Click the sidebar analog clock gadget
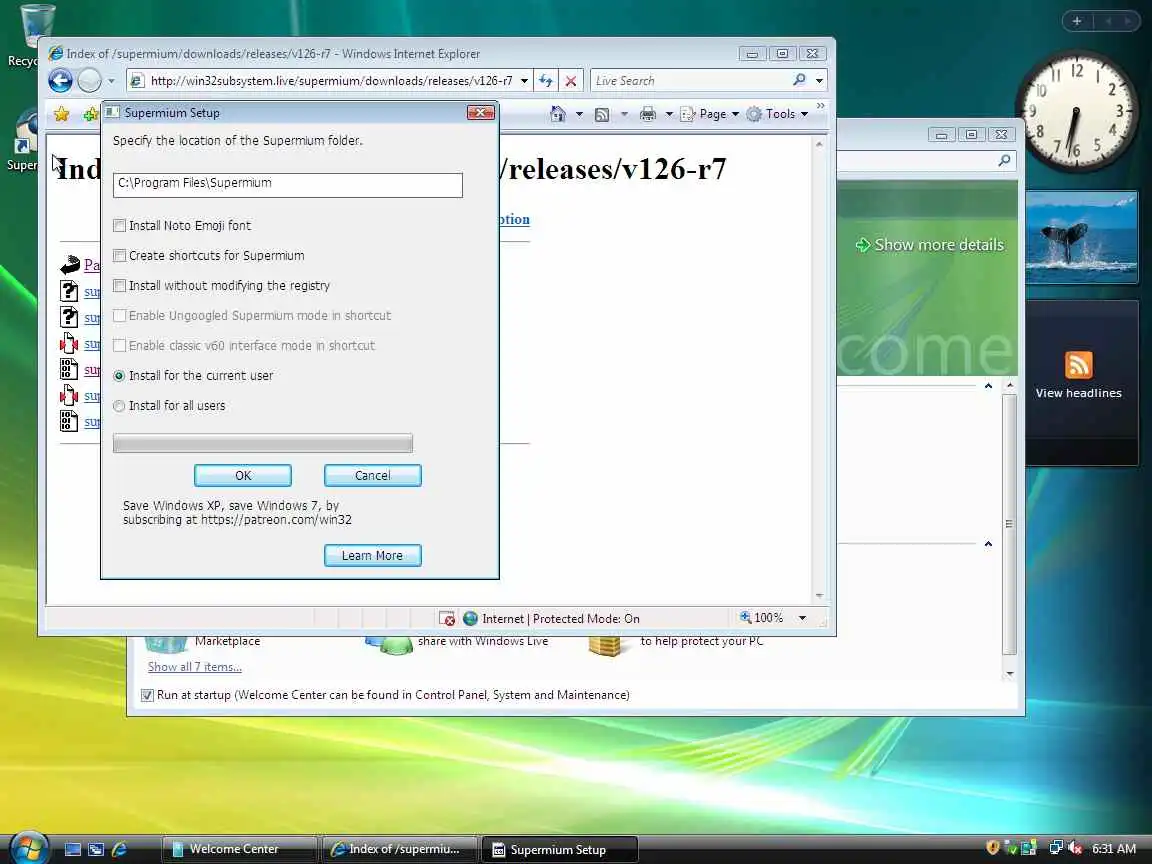Screen dimensions: 1152x864 pyautogui.click(x=1075, y=111)
